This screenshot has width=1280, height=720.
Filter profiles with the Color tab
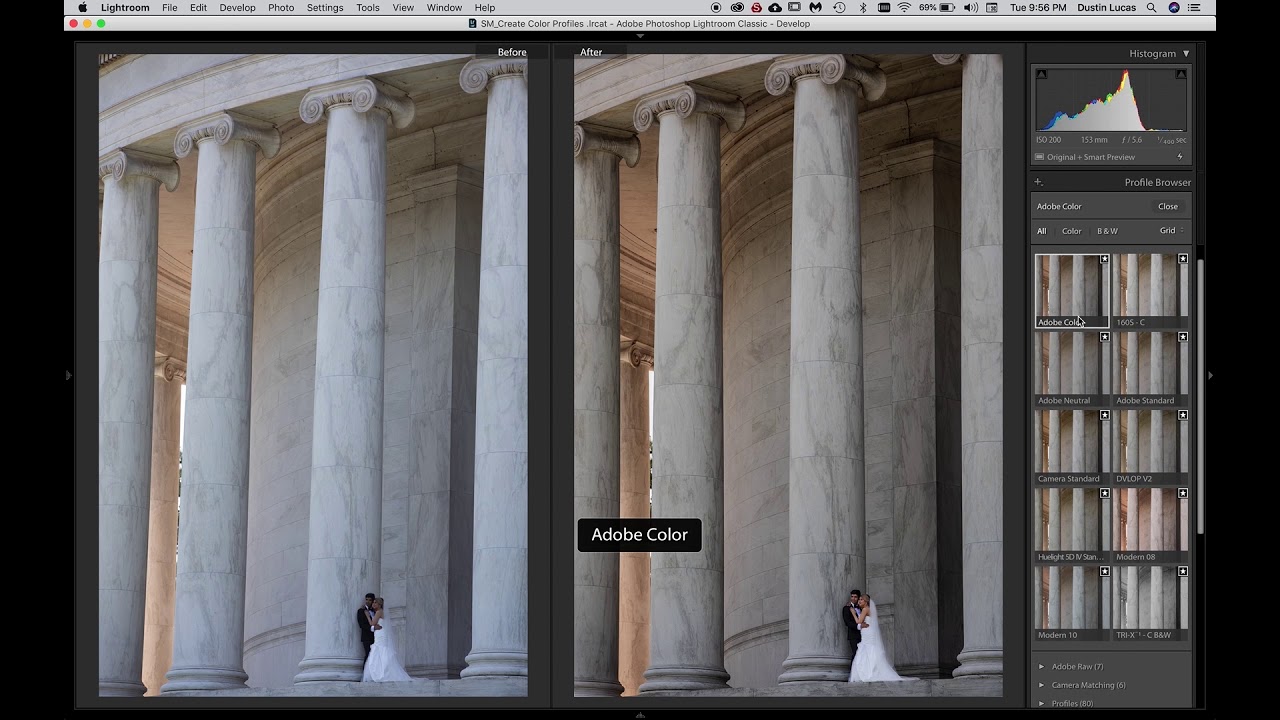point(1071,231)
